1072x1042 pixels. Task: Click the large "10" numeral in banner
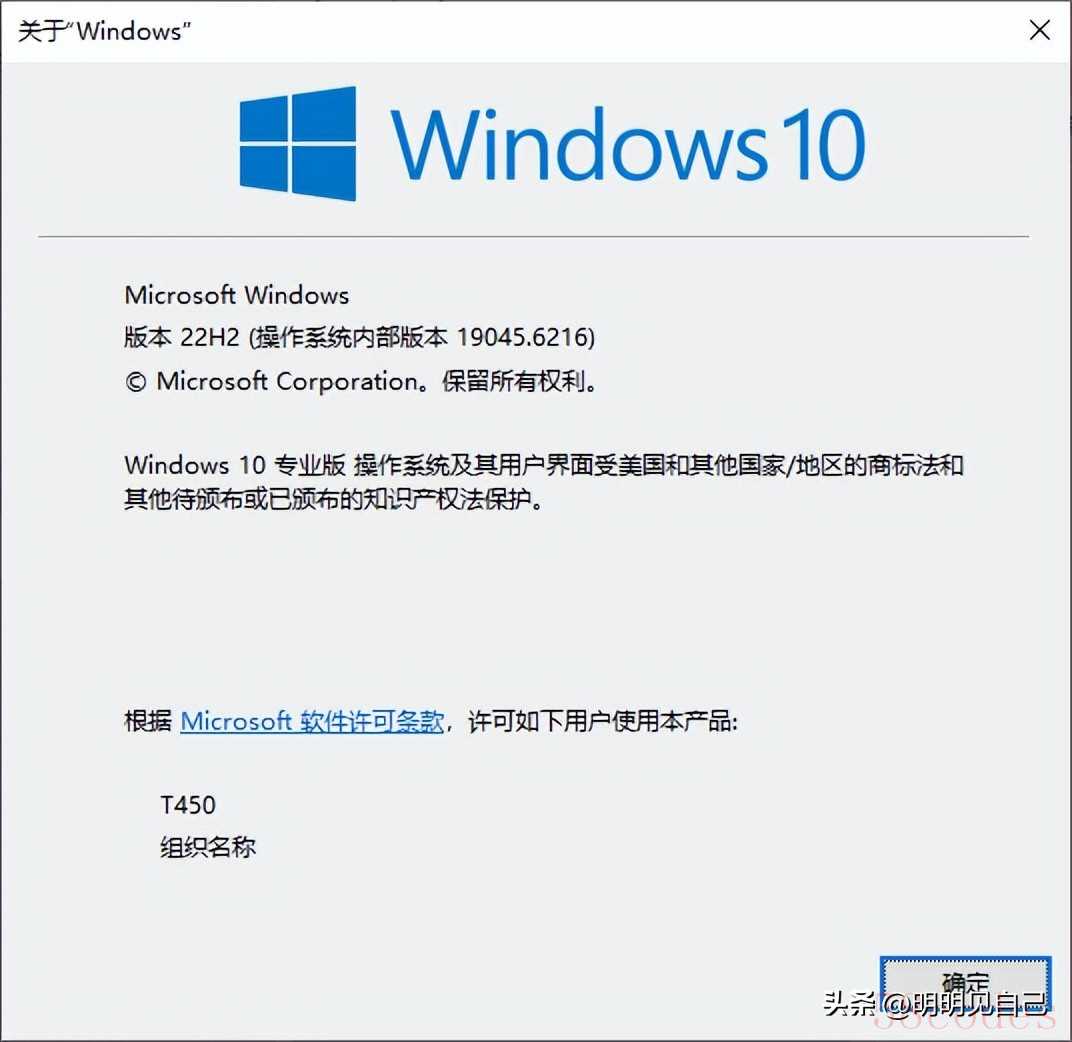pos(824,145)
